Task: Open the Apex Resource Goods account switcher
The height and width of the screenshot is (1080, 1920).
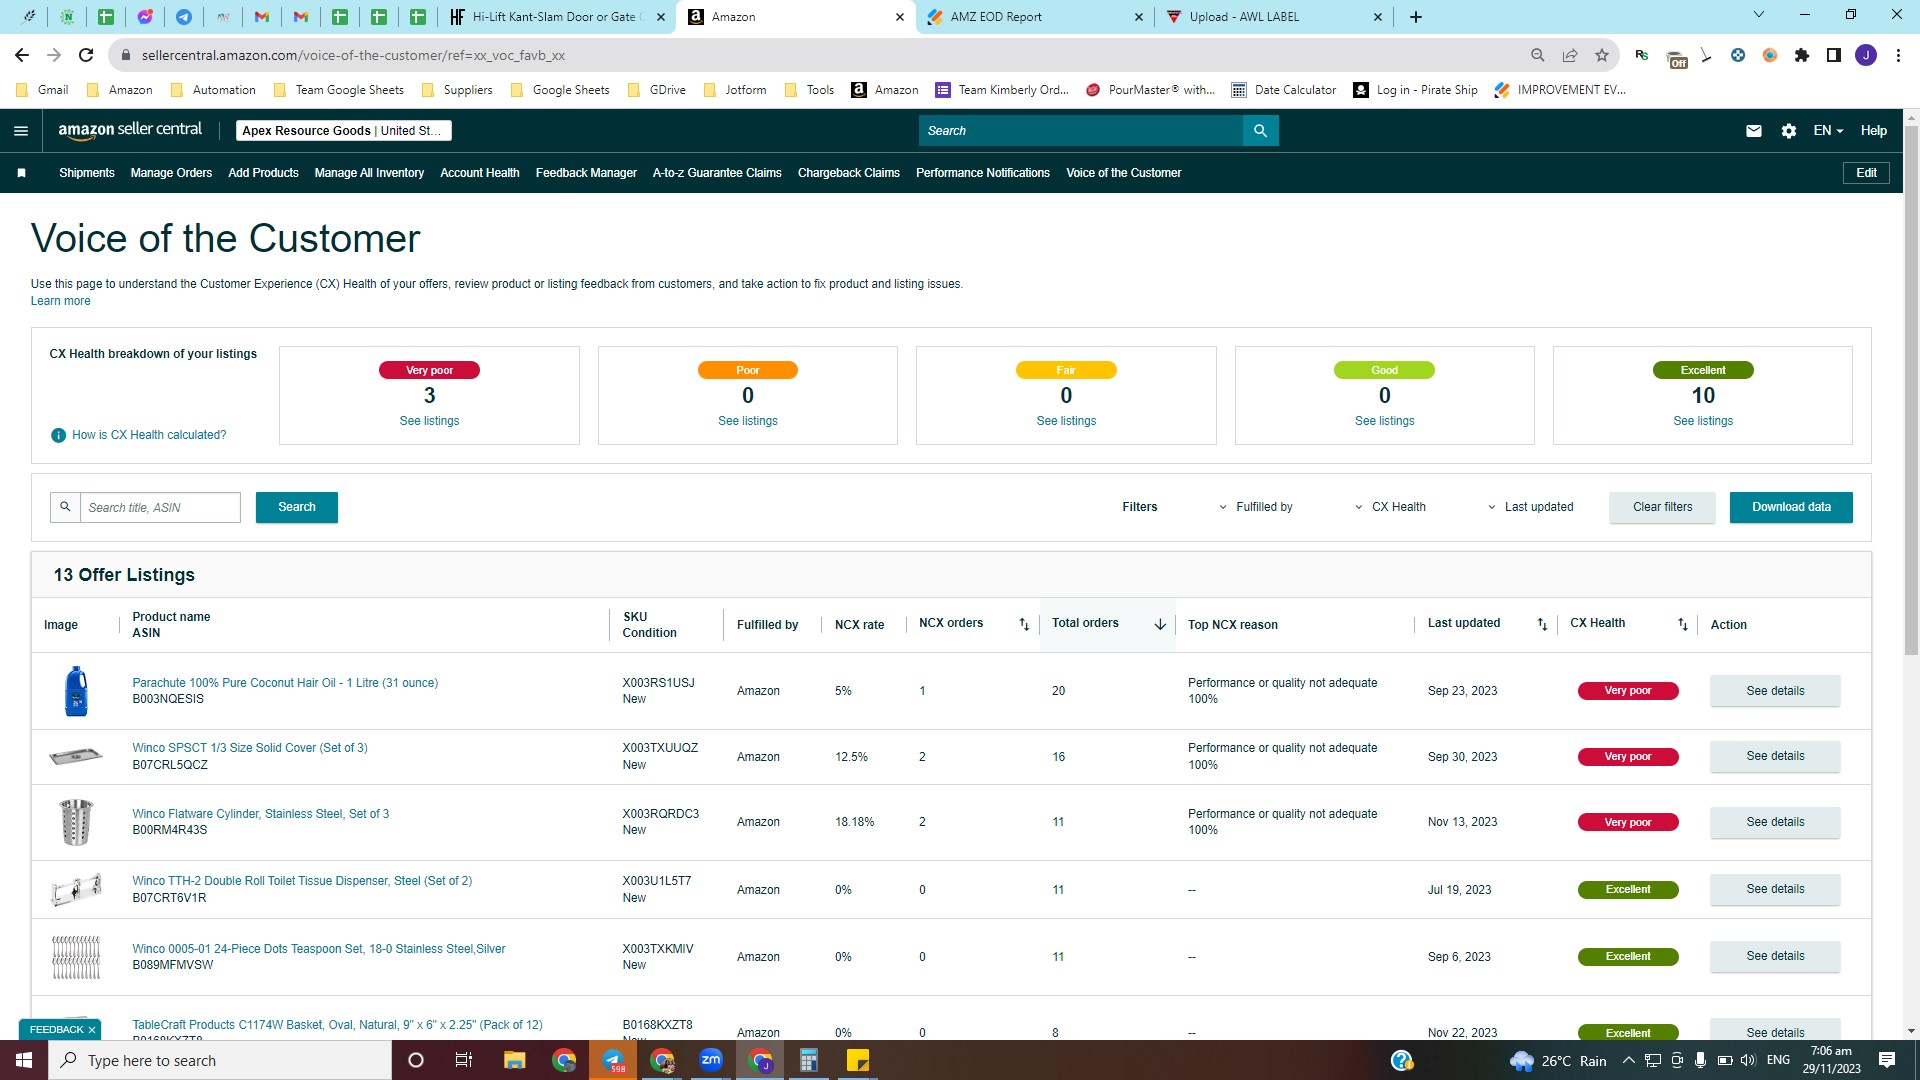Action: [344, 131]
